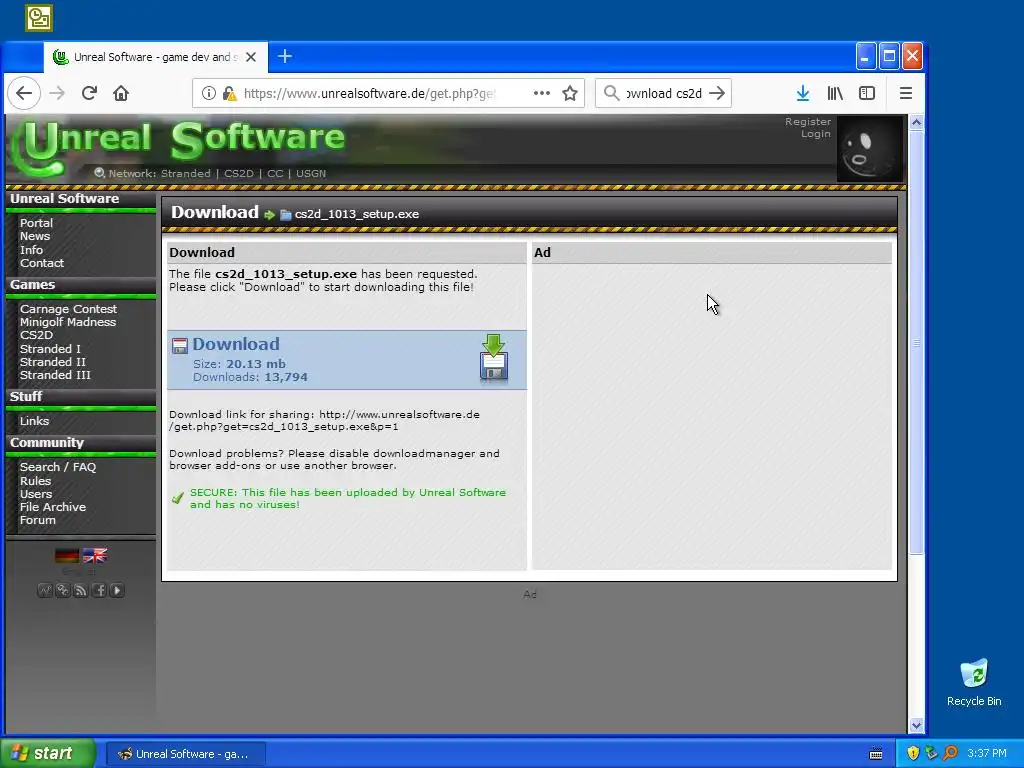The height and width of the screenshot is (768, 1024).
Task: Click the on-screen keyboard taskbar icon
Action: coord(876,754)
